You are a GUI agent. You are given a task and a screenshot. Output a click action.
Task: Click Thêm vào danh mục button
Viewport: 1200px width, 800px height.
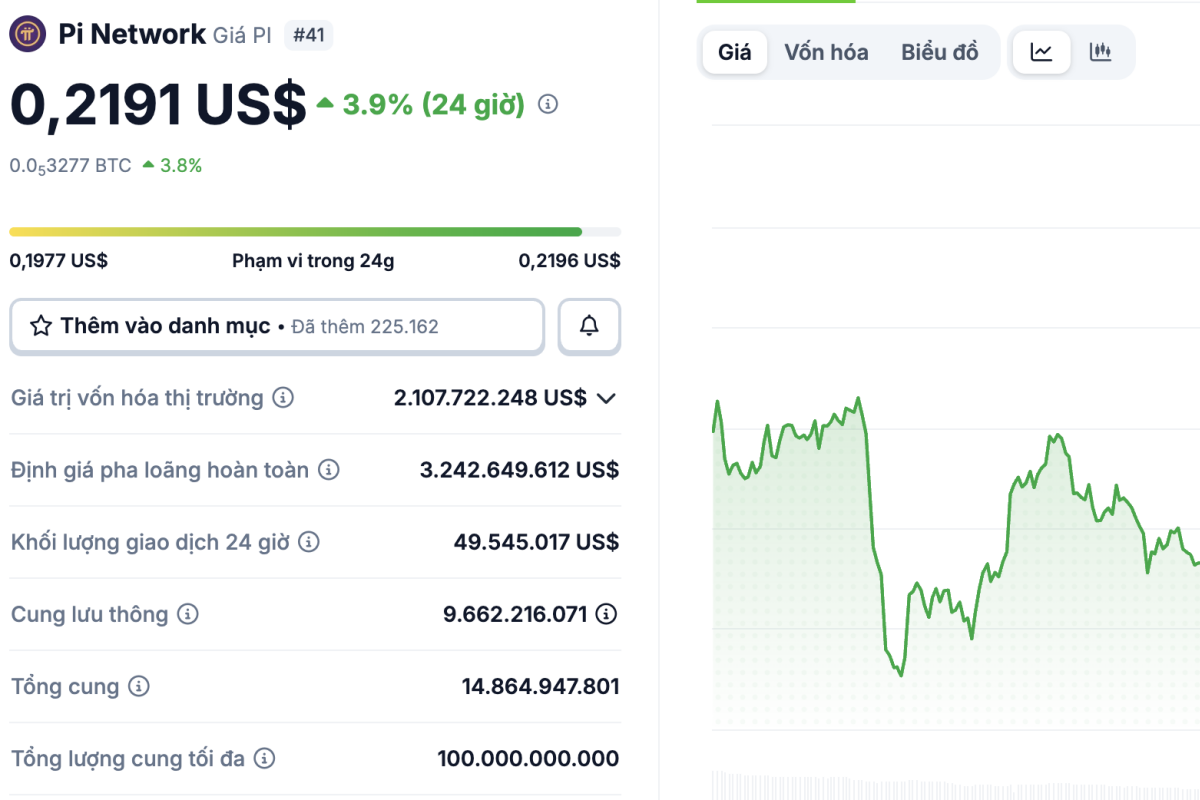click(x=276, y=326)
